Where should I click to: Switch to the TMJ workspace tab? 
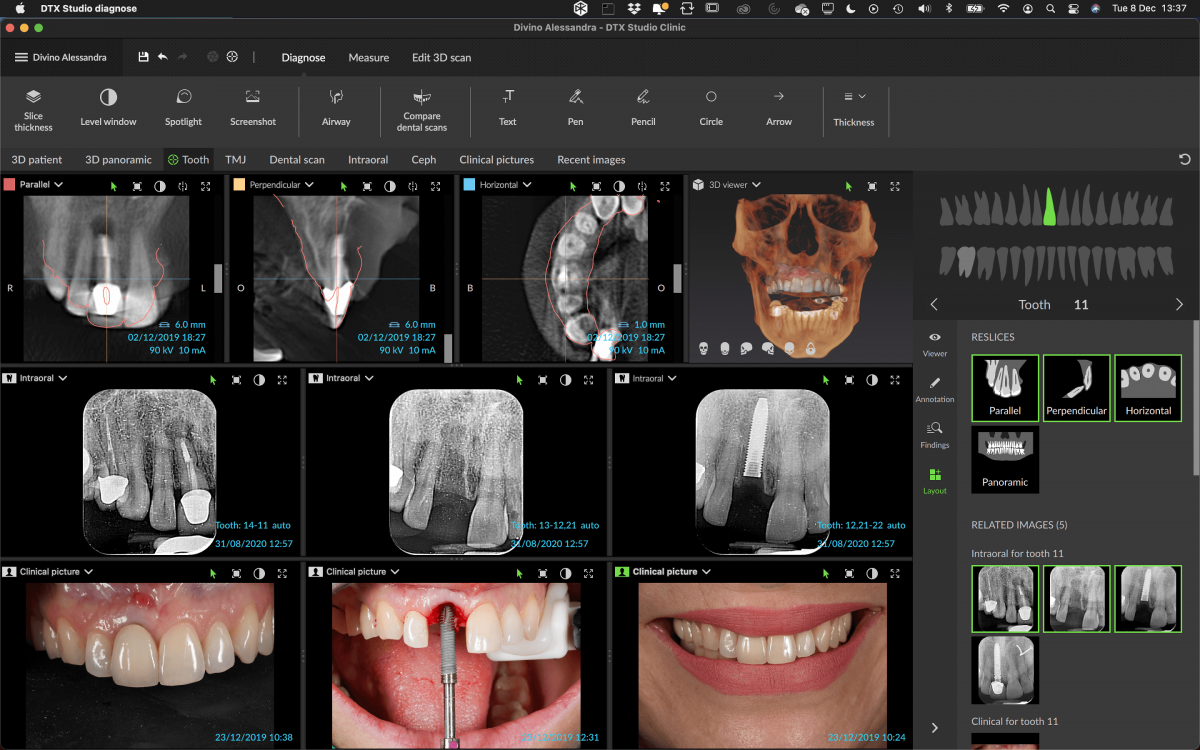point(235,160)
